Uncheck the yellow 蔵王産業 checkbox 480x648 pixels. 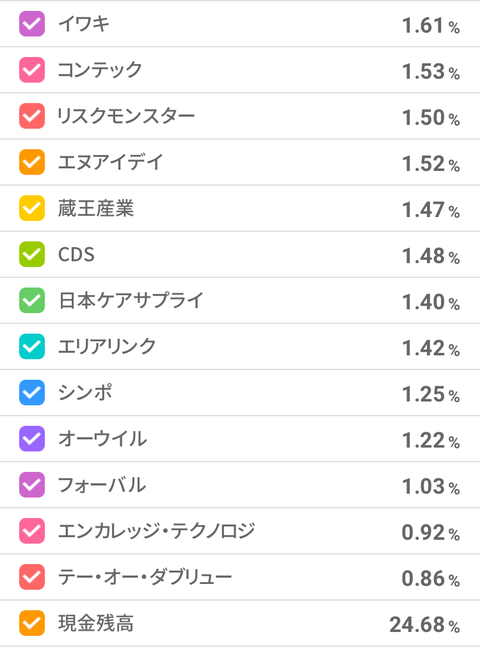coord(32,208)
